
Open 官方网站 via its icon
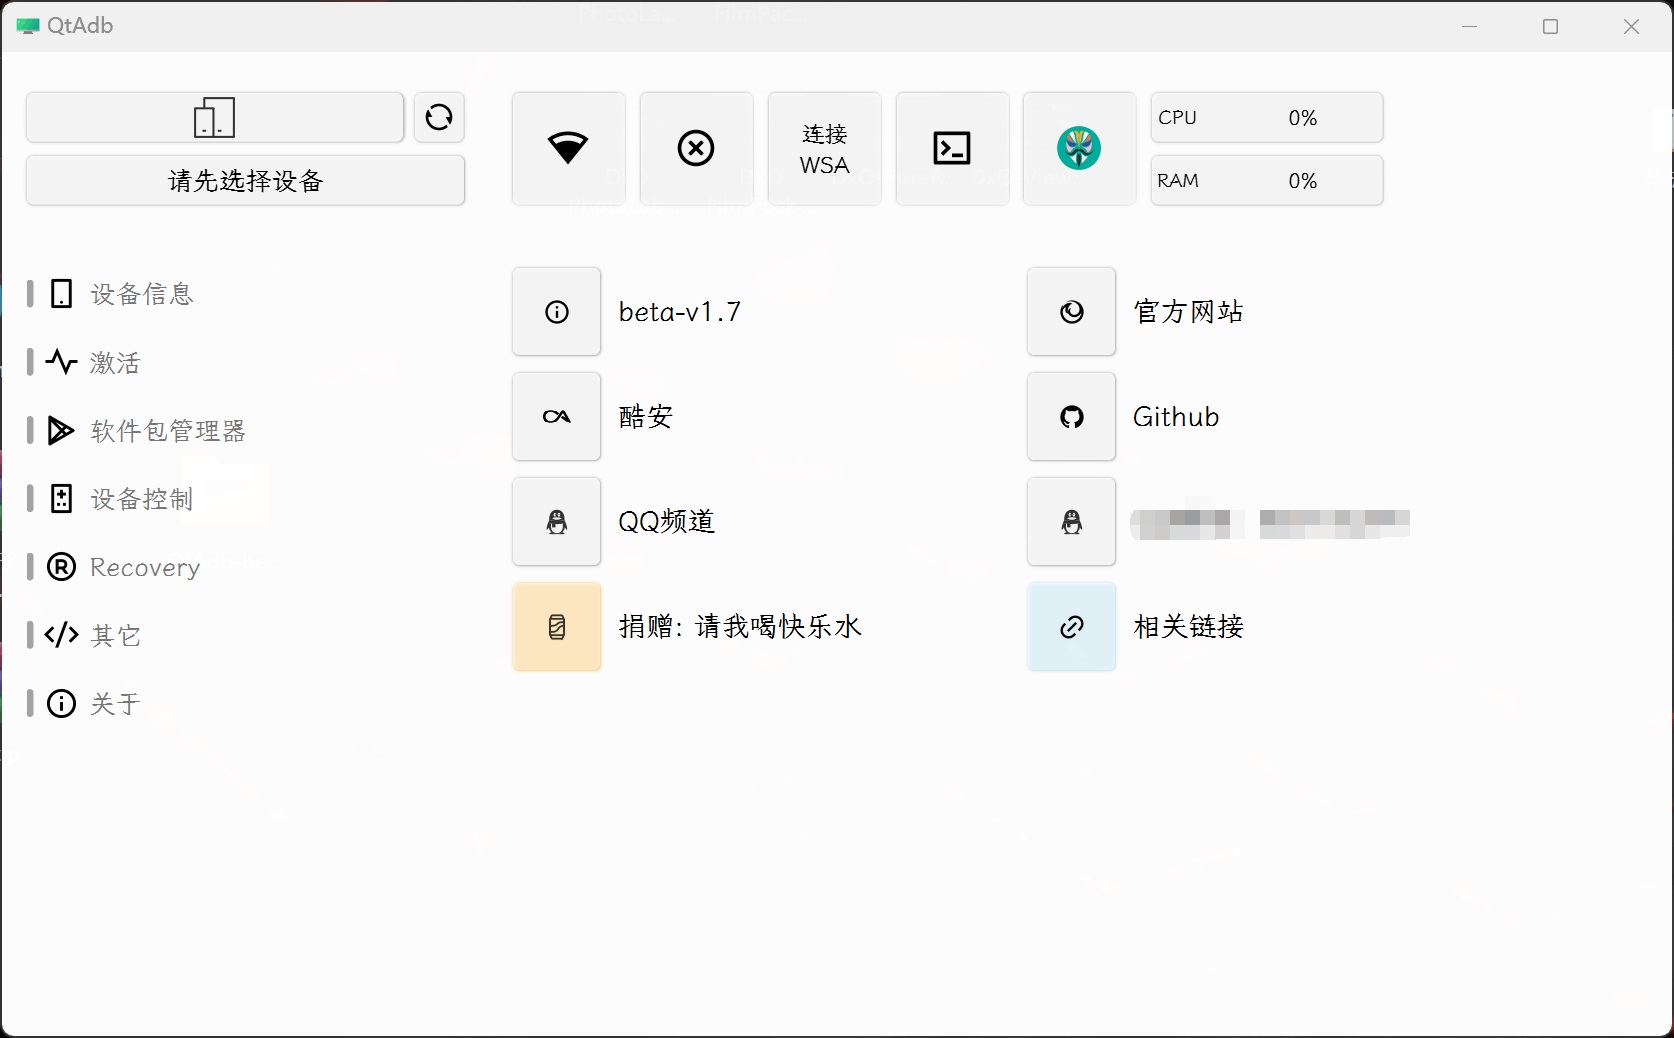point(1072,312)
